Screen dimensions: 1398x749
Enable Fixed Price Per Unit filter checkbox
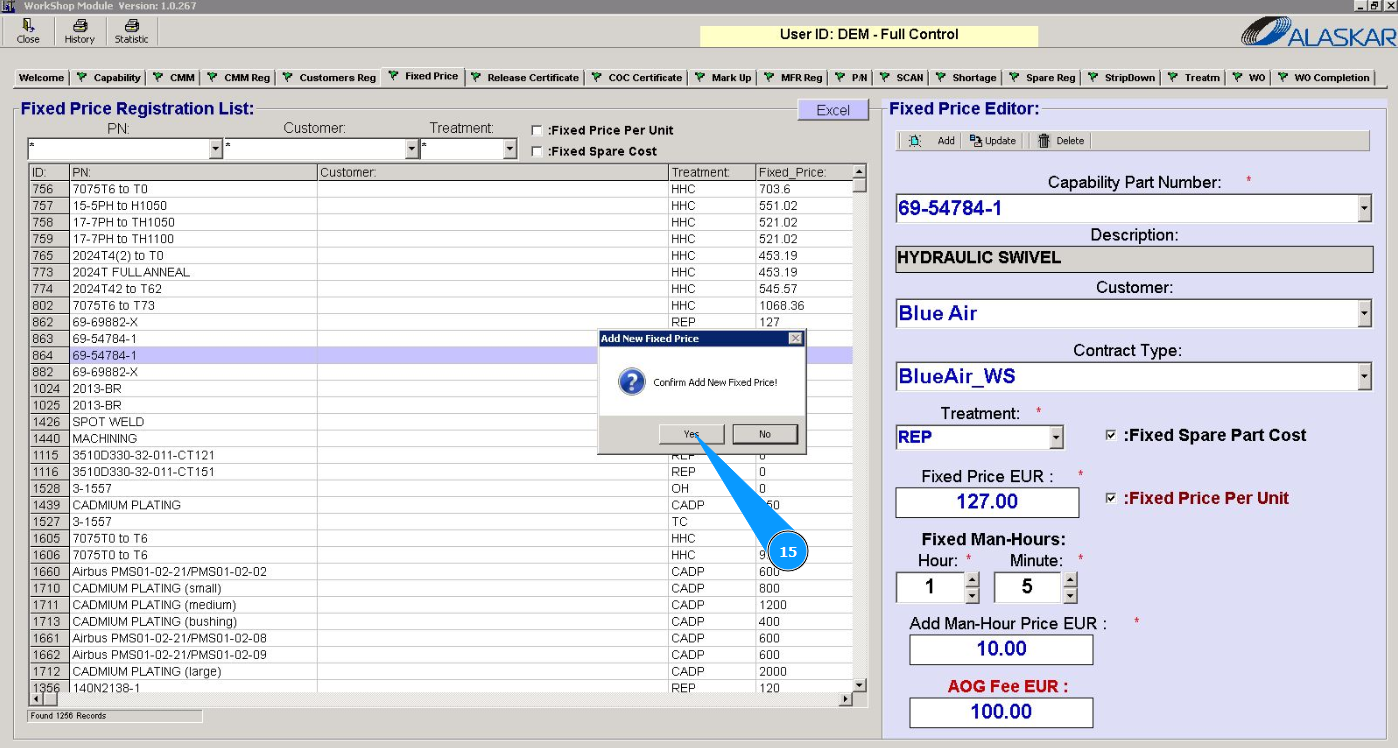pyautogui.click(x=537, y=131)
